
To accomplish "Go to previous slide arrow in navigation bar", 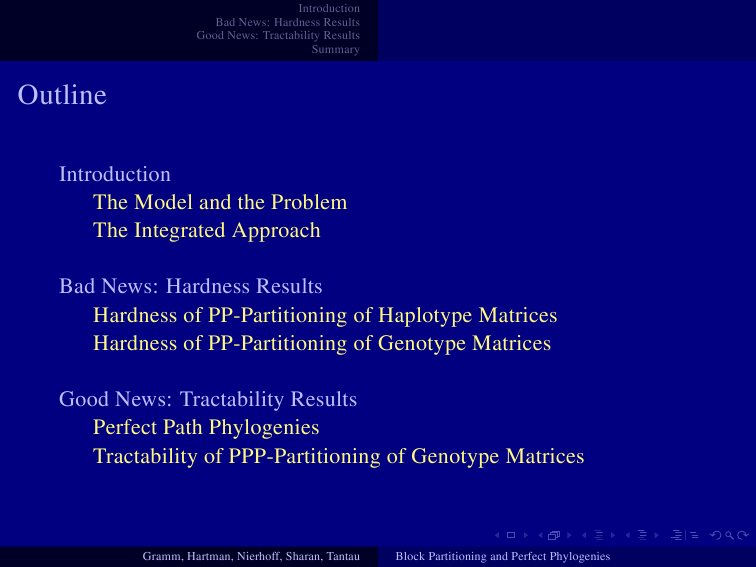I will (x=497, y=535).
